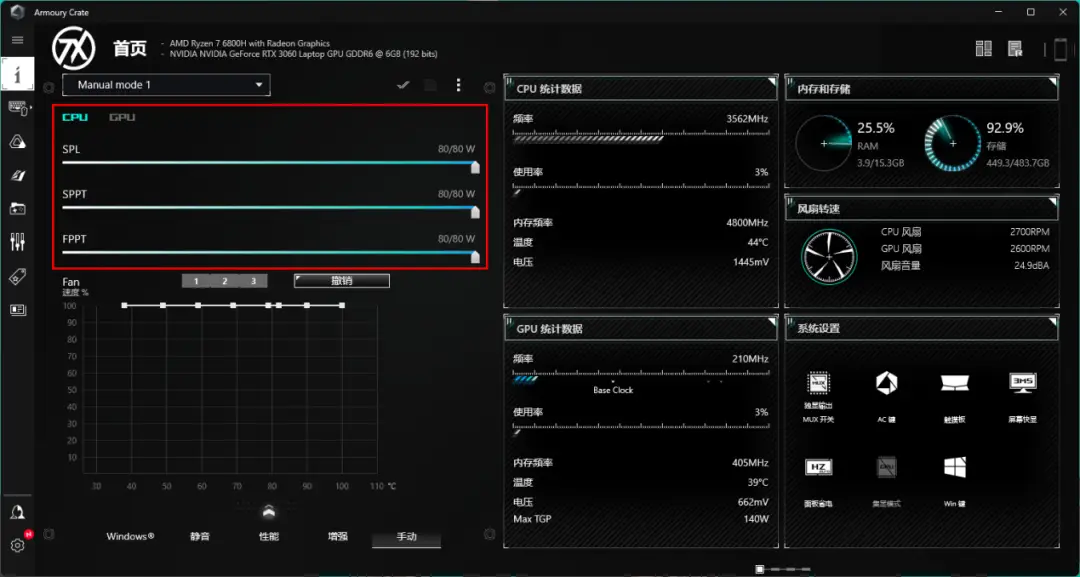Toggle the 屏幕快显 3MS icon

point(1022,383)
